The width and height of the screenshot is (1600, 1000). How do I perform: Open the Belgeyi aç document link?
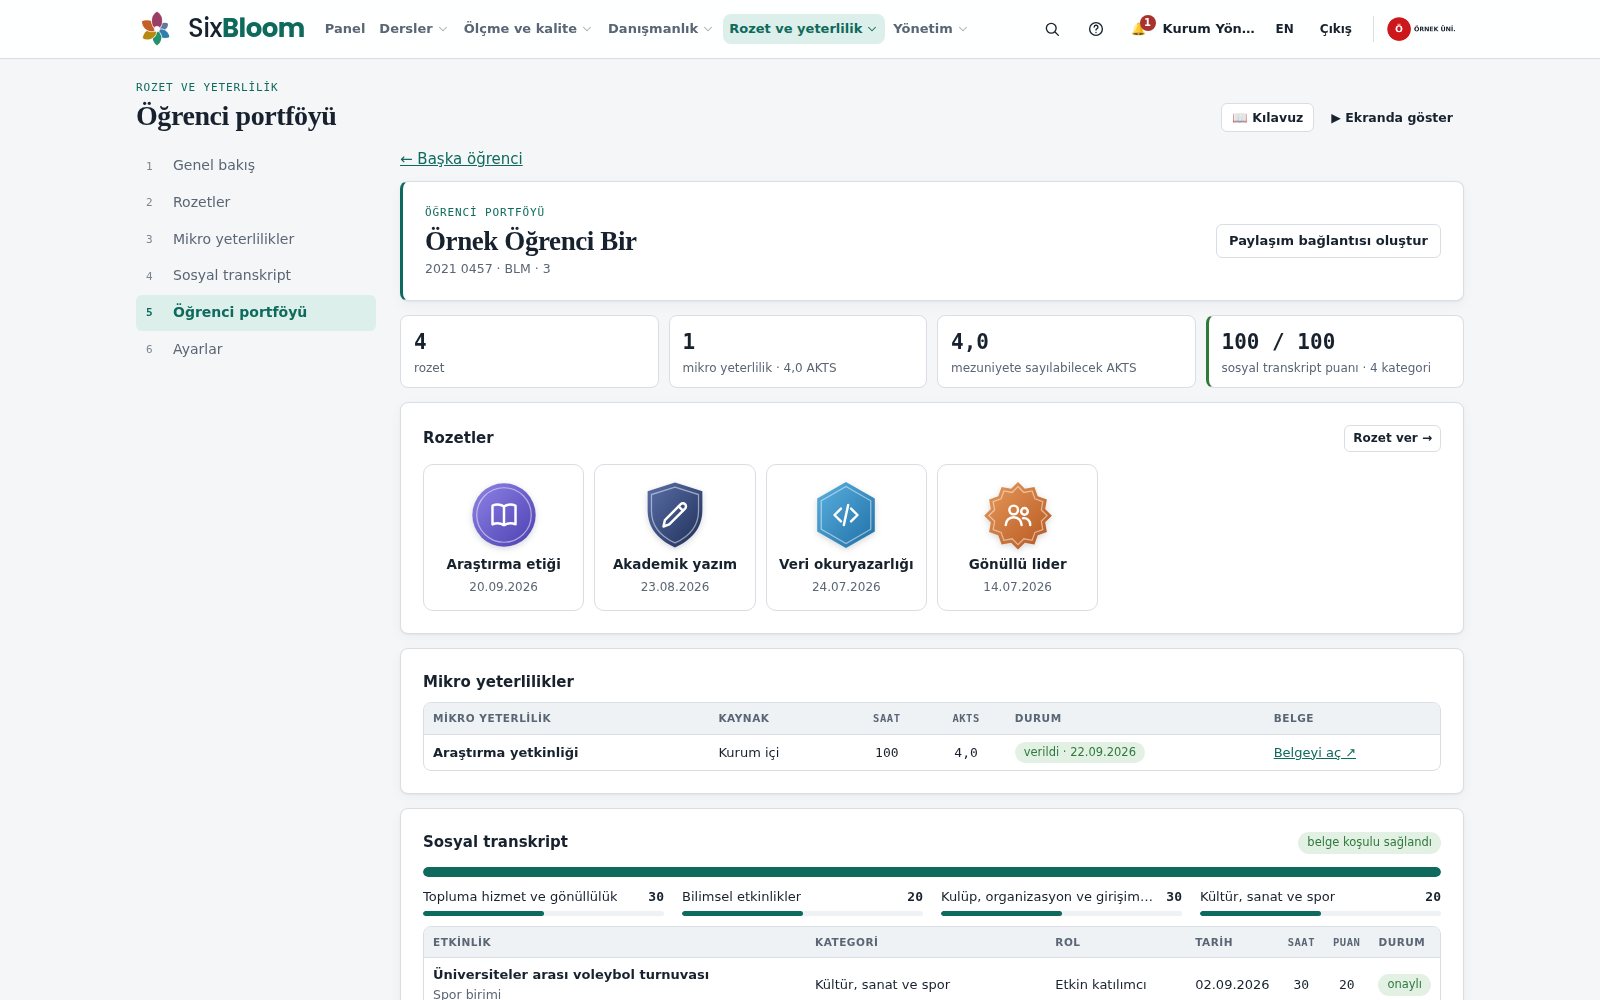[1314, 753]
